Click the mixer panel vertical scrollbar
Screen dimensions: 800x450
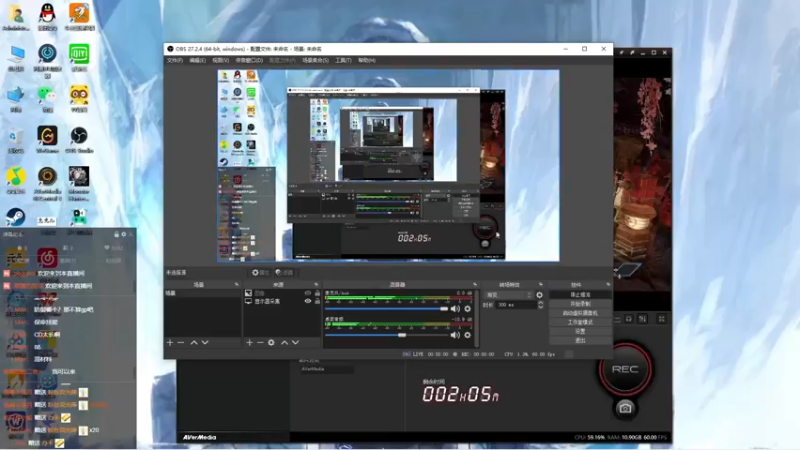[477, 319]
